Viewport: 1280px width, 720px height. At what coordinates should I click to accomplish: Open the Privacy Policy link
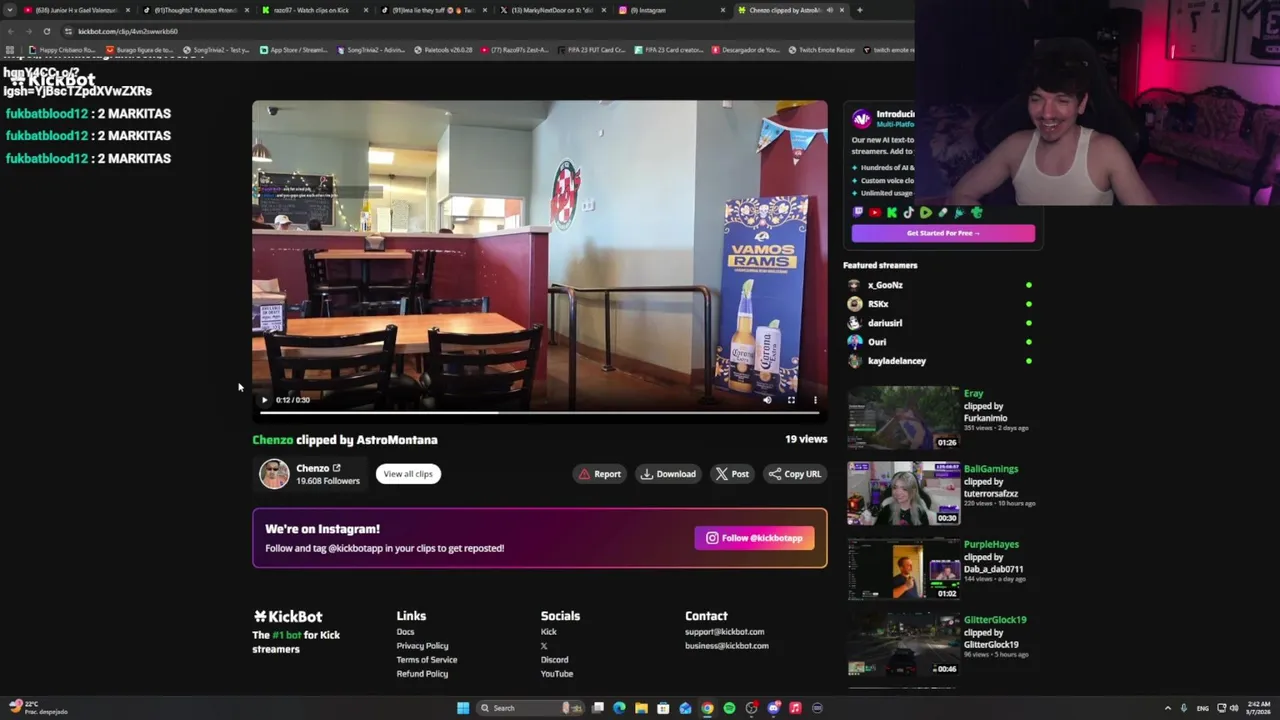[422, 646]
